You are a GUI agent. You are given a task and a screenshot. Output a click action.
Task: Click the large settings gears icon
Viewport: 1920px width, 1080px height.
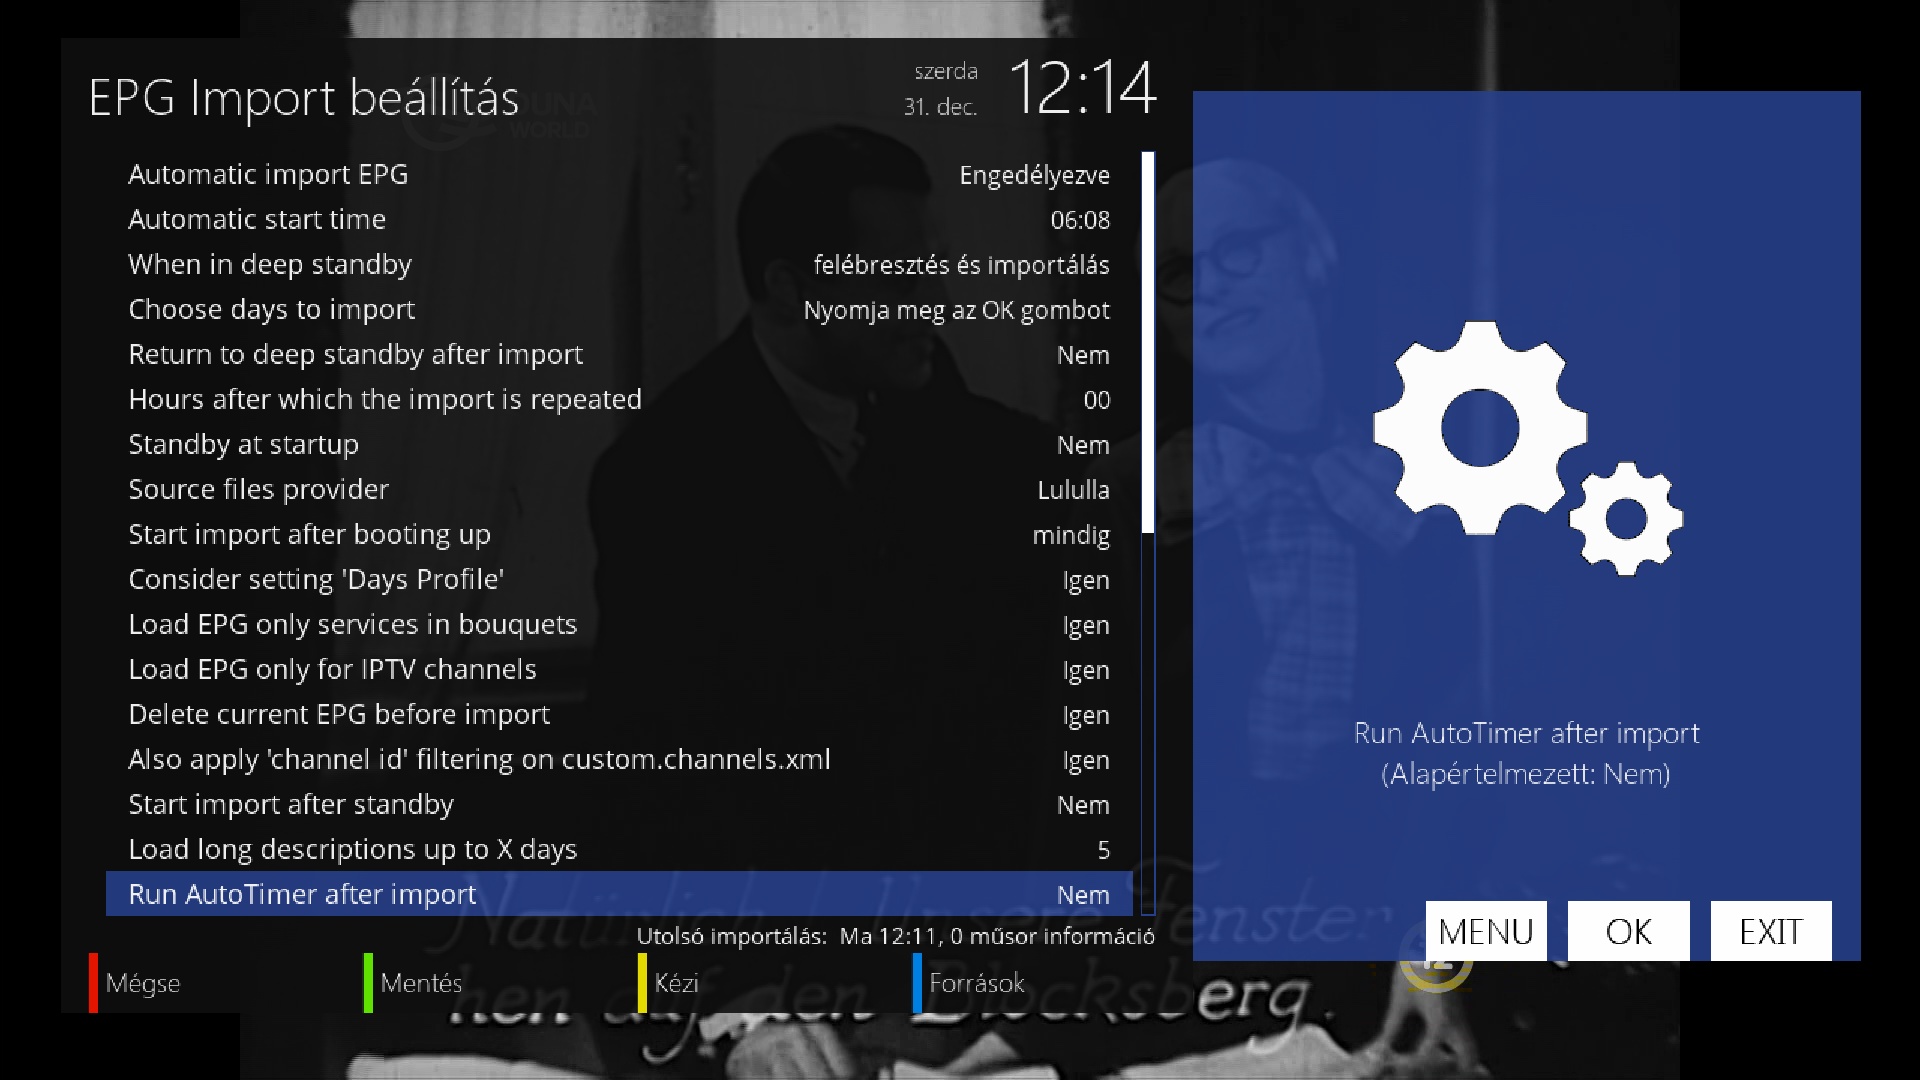tap(1526, 447)
